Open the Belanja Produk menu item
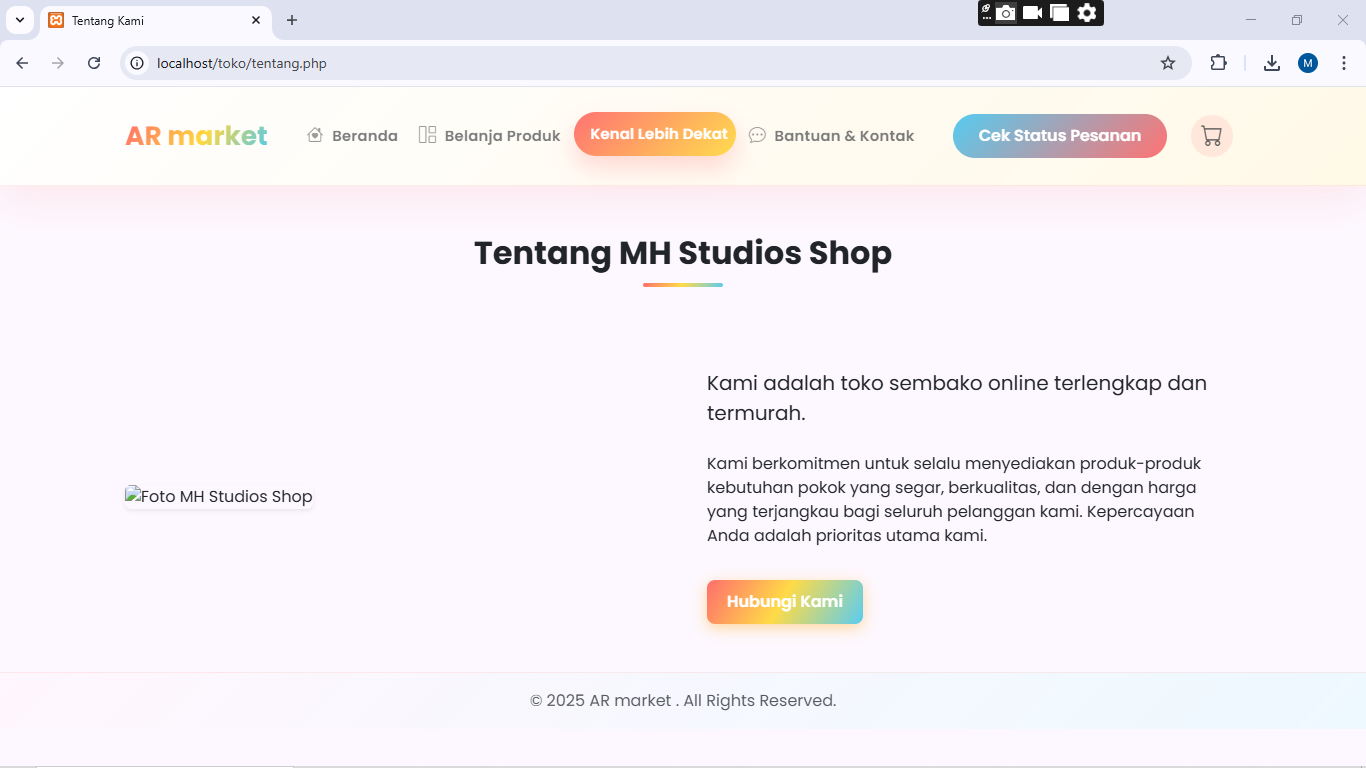The image size is (1366, 768). coord(490,136)
